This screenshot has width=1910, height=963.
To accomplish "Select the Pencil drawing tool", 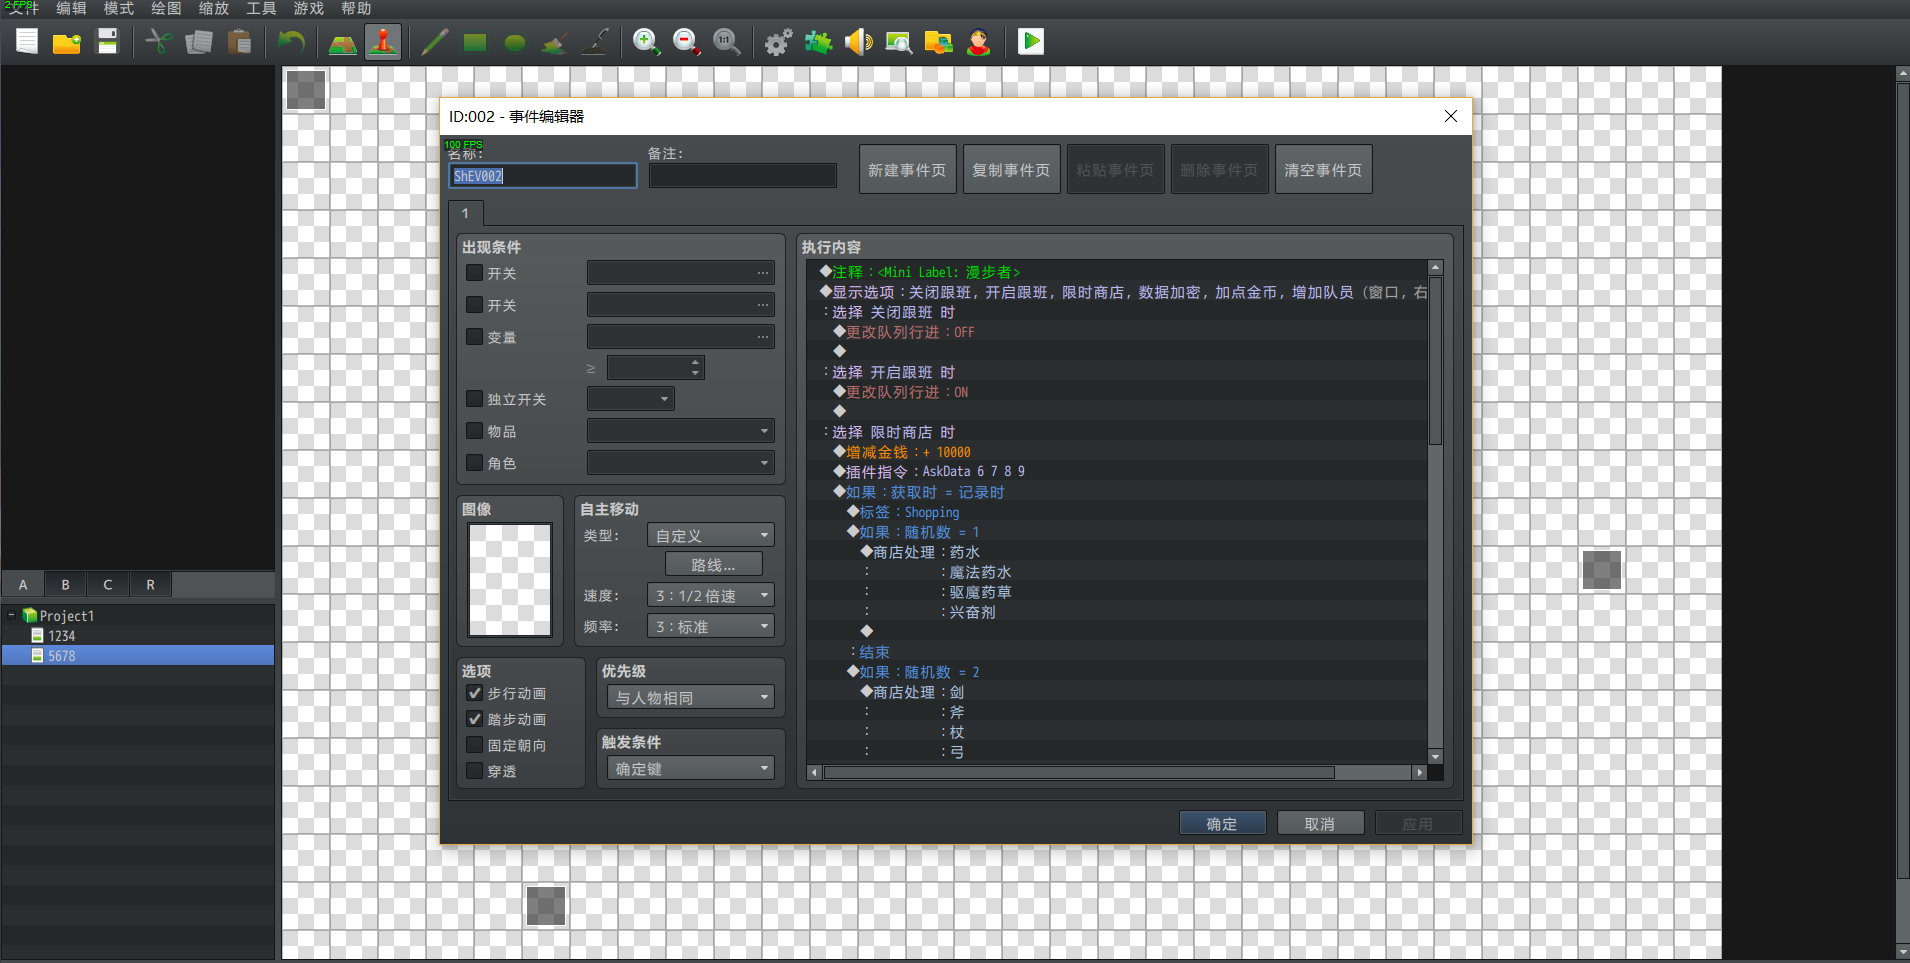I will click(x=435, y=42).
